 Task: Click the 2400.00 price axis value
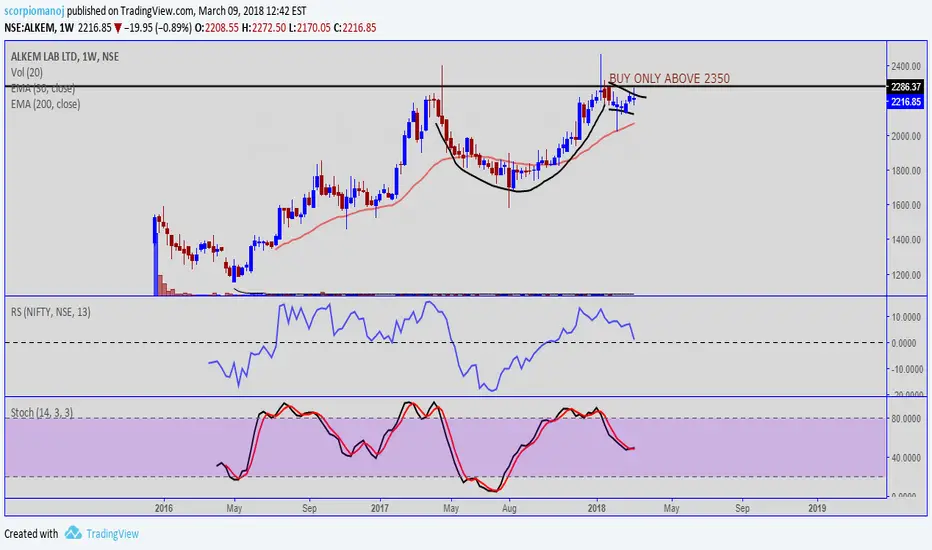[x=905, y=66]
